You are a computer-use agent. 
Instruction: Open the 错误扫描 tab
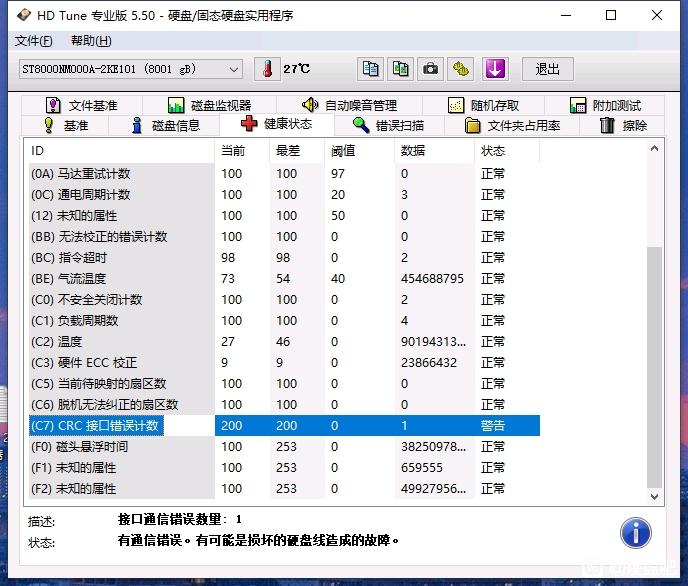click(x=388, y=125)
